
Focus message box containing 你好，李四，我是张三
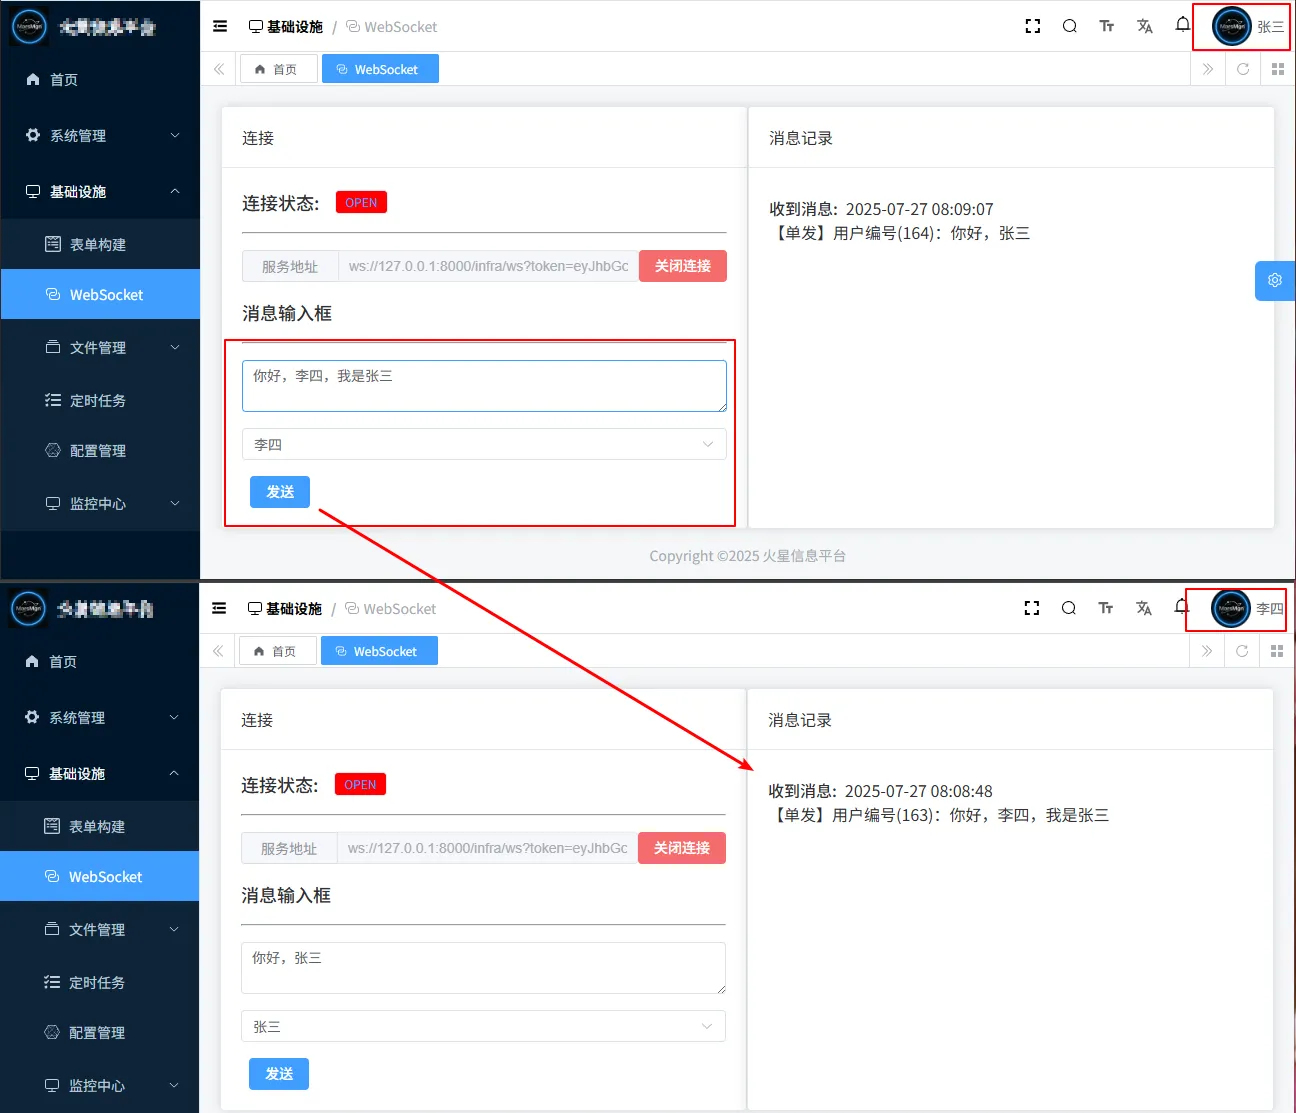(x=484, y=386)
